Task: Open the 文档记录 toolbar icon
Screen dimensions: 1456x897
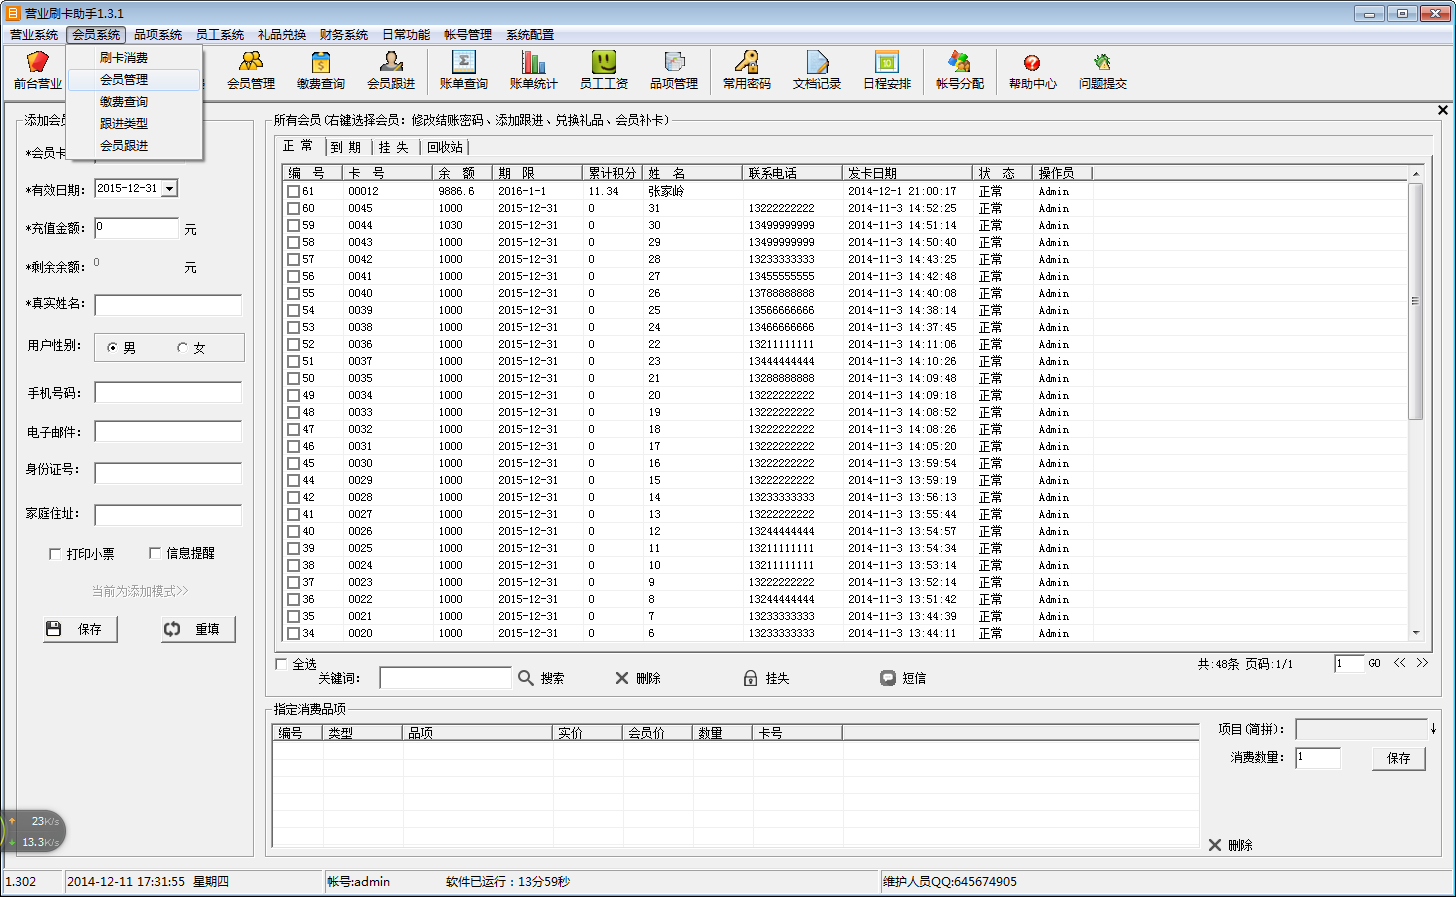Action: click(x=817, y=70)
